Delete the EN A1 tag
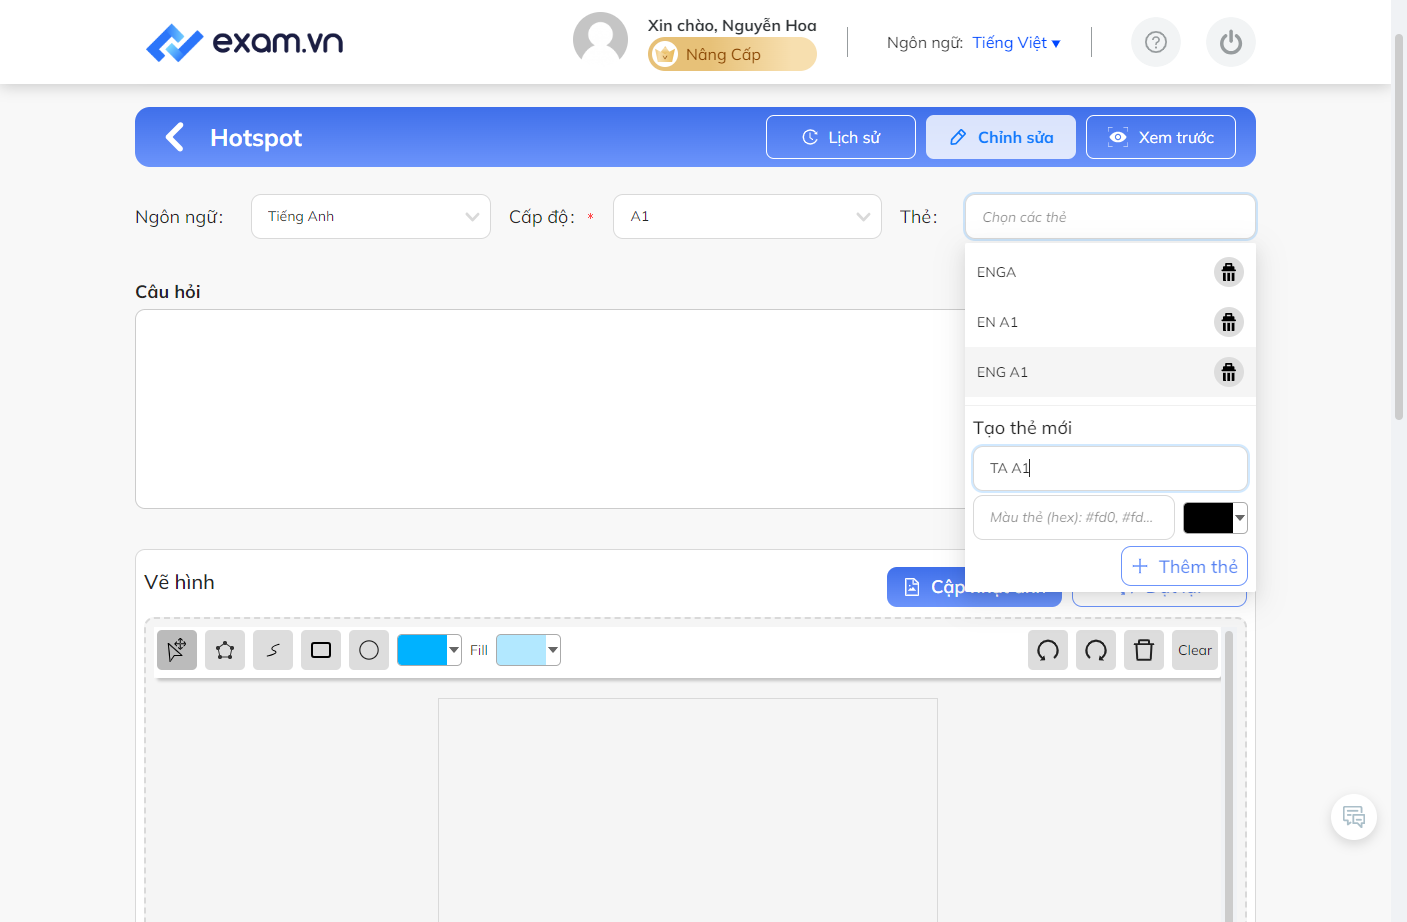Viewport: 1407px width, 922px height. coord(1229,322)
